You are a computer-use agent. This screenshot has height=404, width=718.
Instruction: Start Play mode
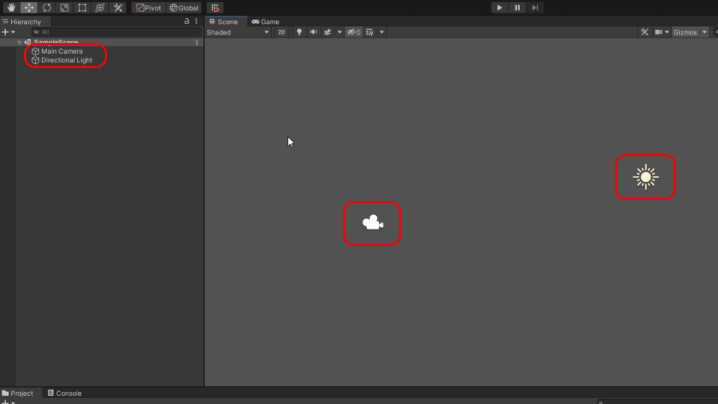coord(500,8)
